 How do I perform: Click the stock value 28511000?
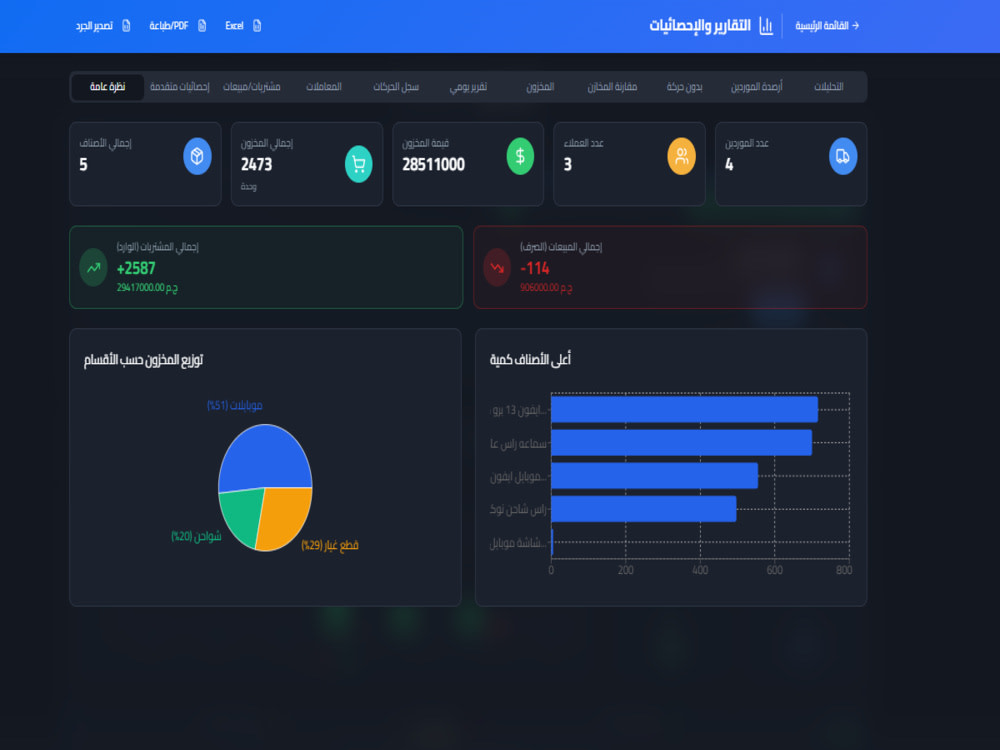click(x=434, y=165)
